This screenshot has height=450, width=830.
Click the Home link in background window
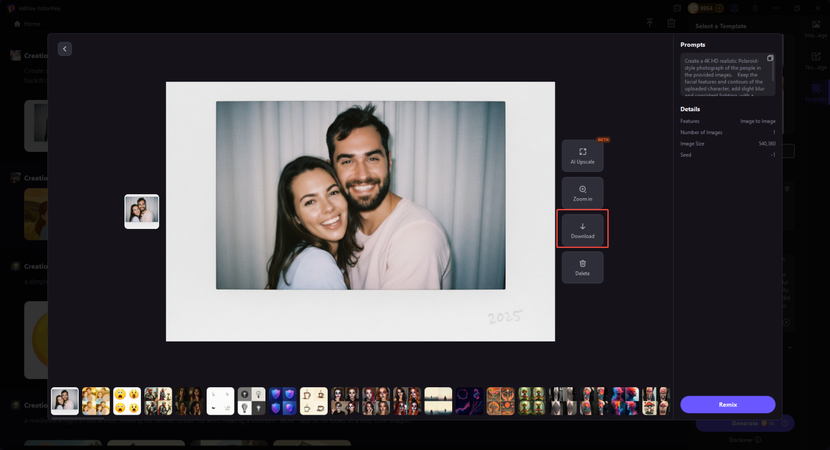click(27, 24)
